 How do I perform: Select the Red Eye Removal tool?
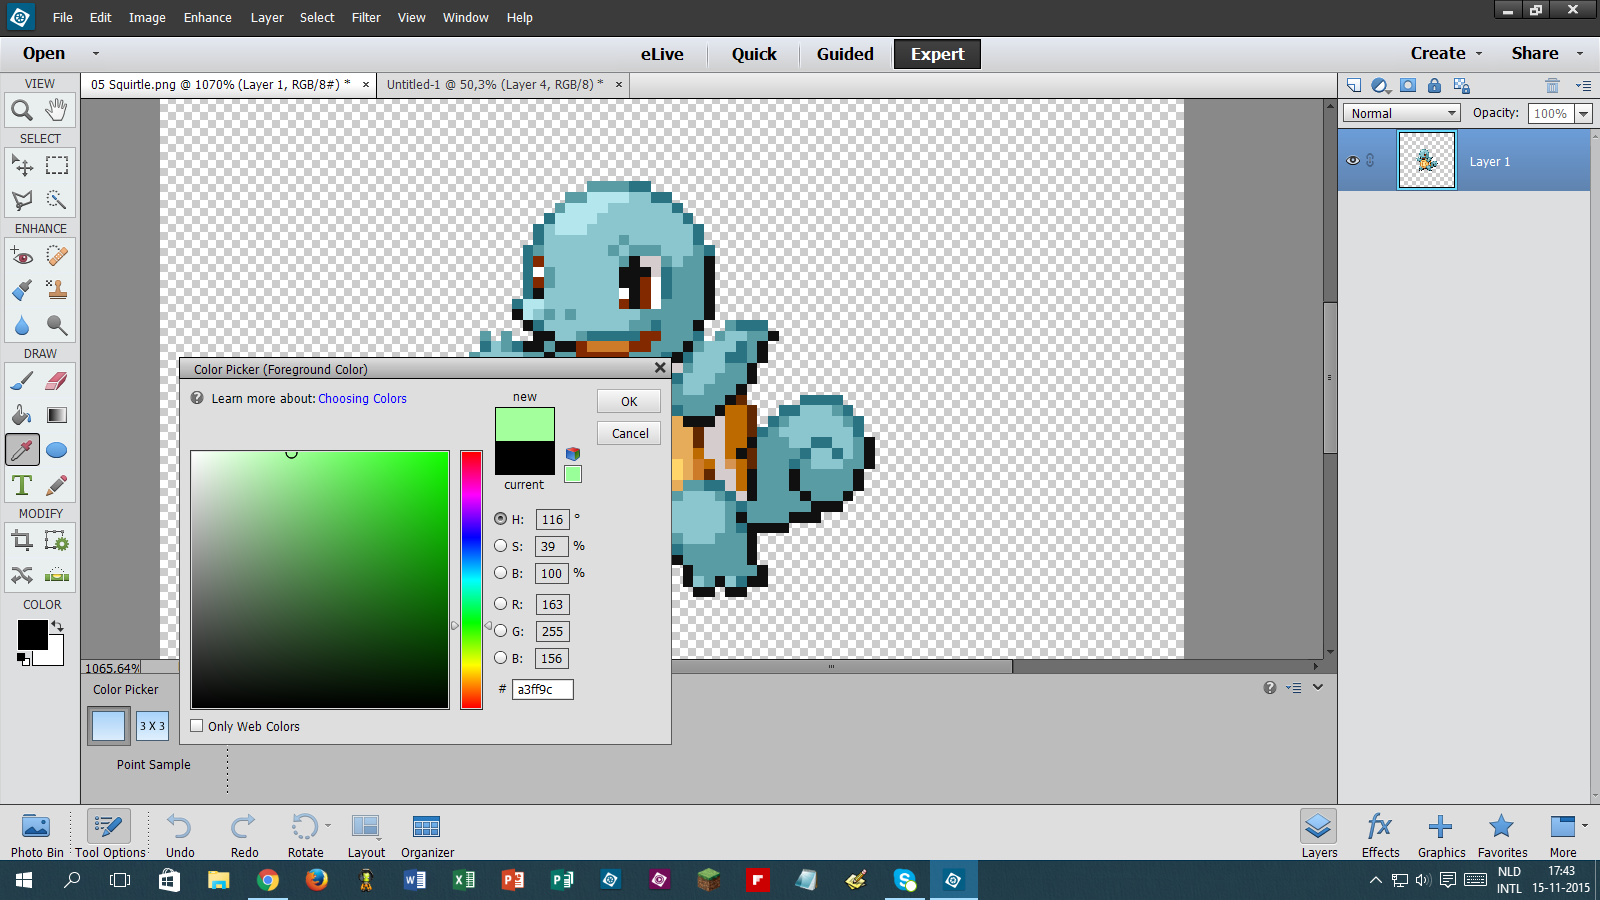click(21, 256)
